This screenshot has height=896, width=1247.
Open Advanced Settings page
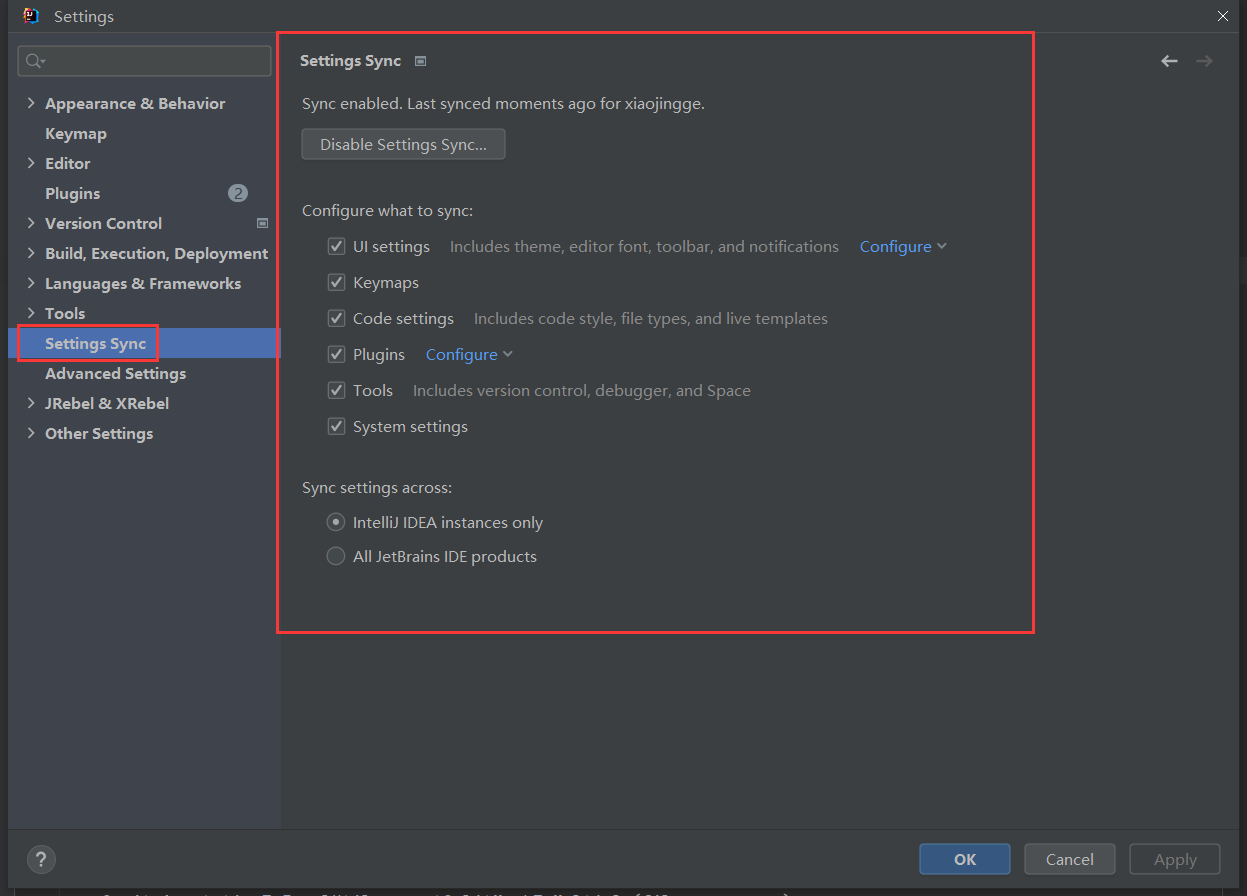(116, 373)
